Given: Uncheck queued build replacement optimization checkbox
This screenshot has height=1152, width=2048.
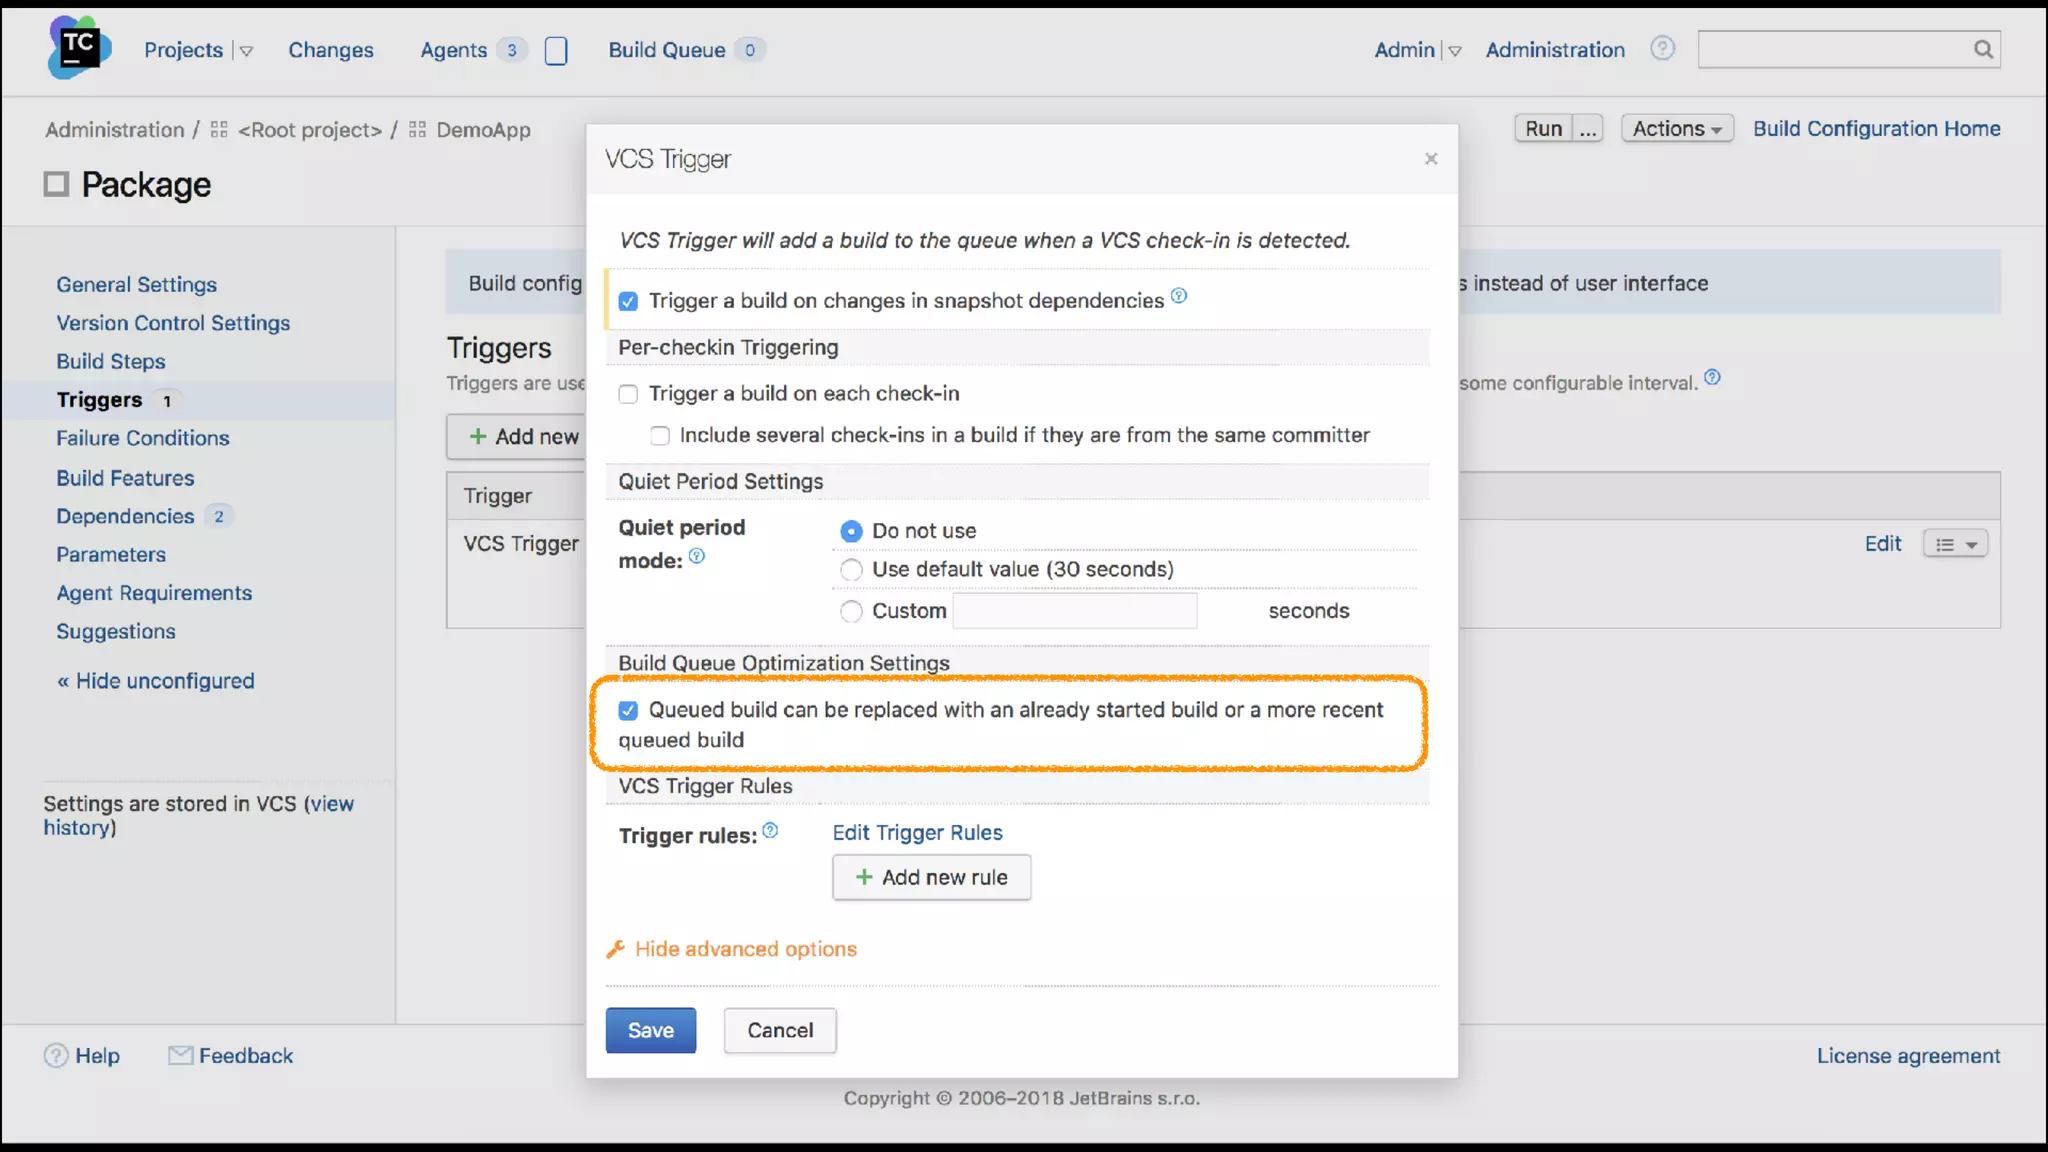Looking at the screenshot, I should [x=628, y=710].
